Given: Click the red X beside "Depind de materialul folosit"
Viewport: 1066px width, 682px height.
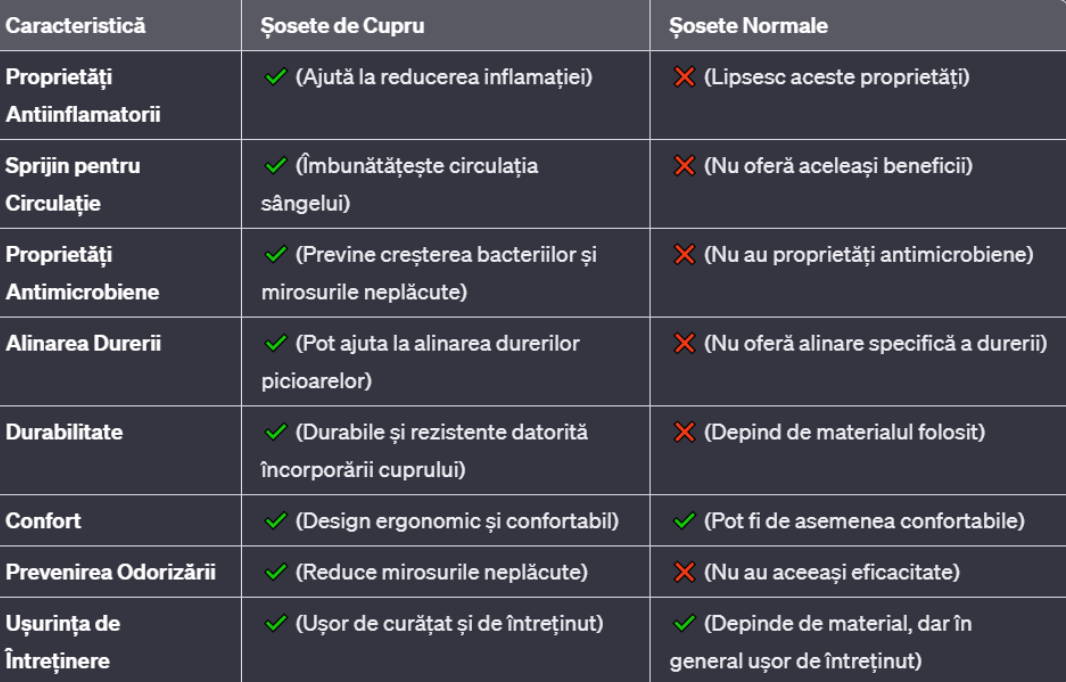Looking at the screenshot, I should pyautogui.click(x=685, y=432).
